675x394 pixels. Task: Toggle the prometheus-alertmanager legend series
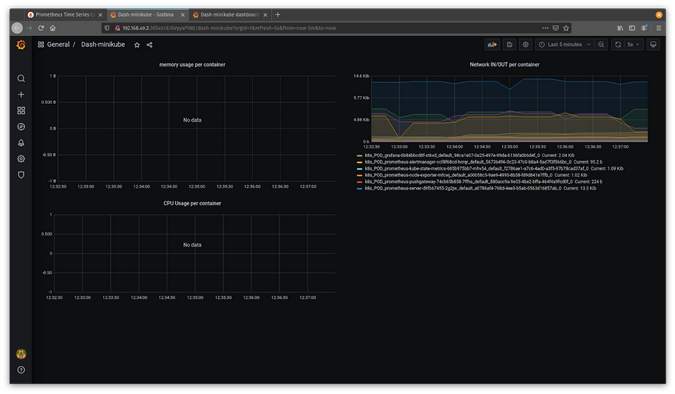(x=468, y=162)
